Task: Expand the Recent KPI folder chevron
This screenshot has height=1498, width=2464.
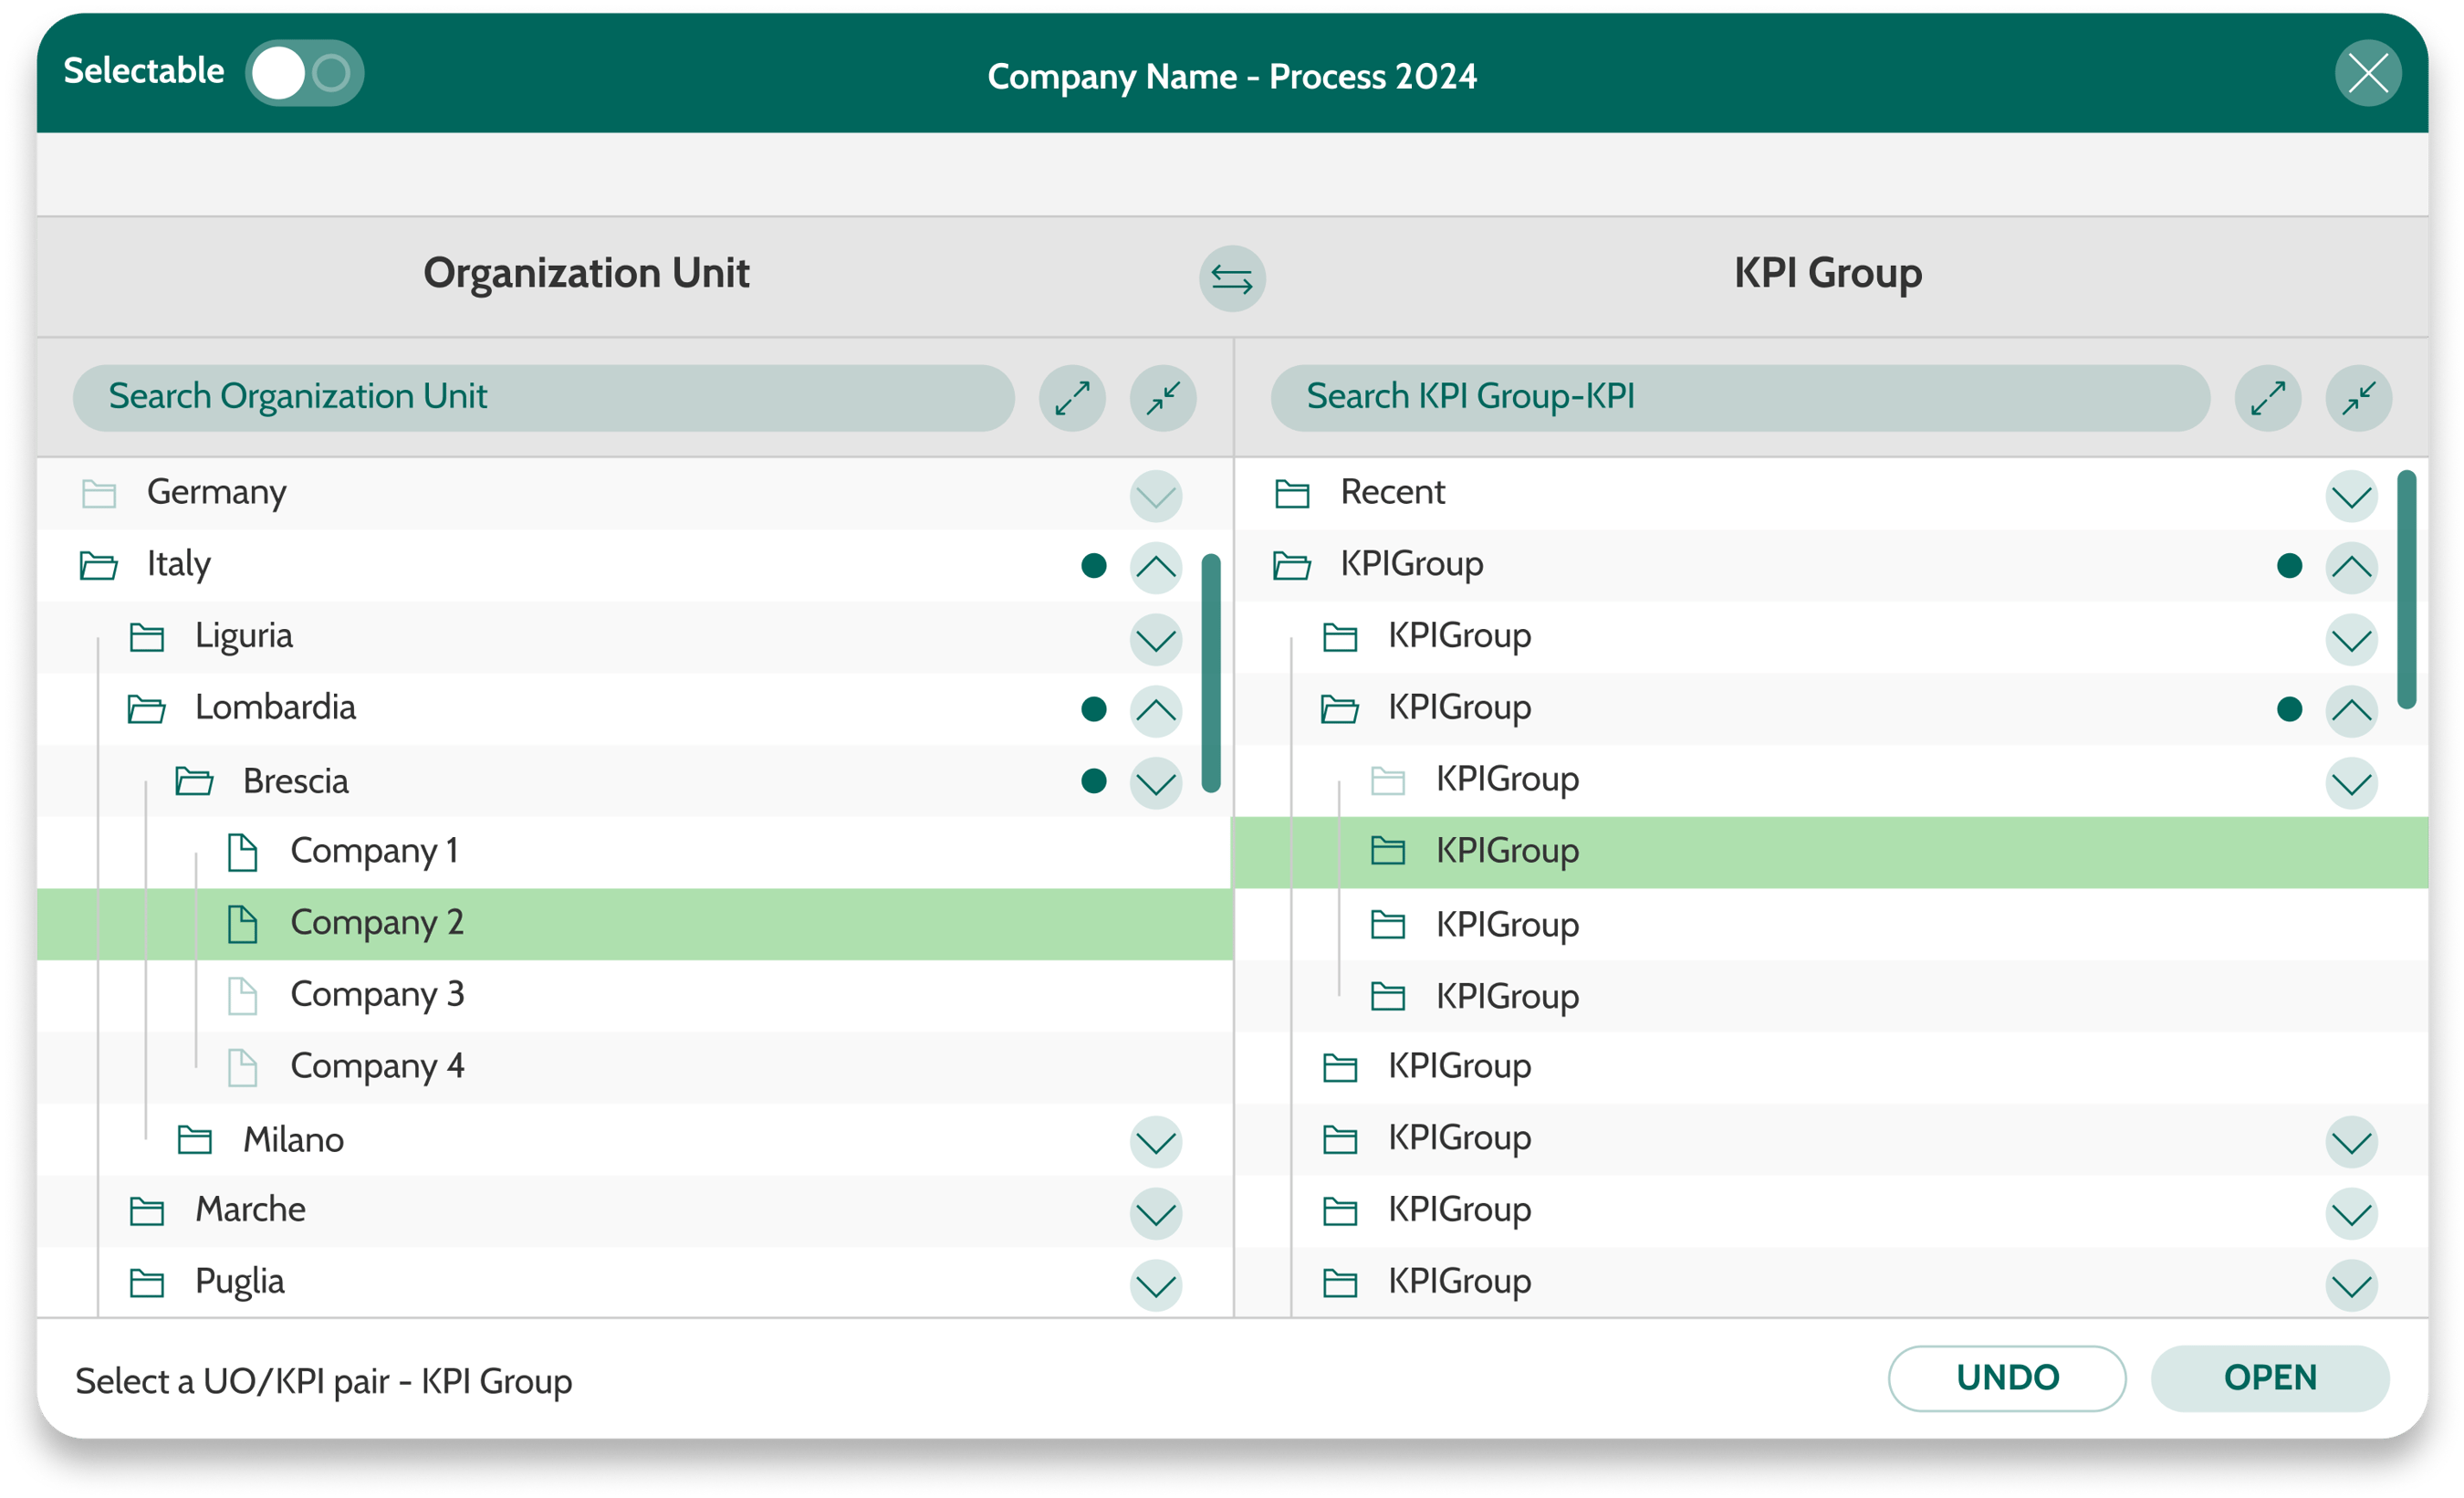Action: pos(2351,495)
